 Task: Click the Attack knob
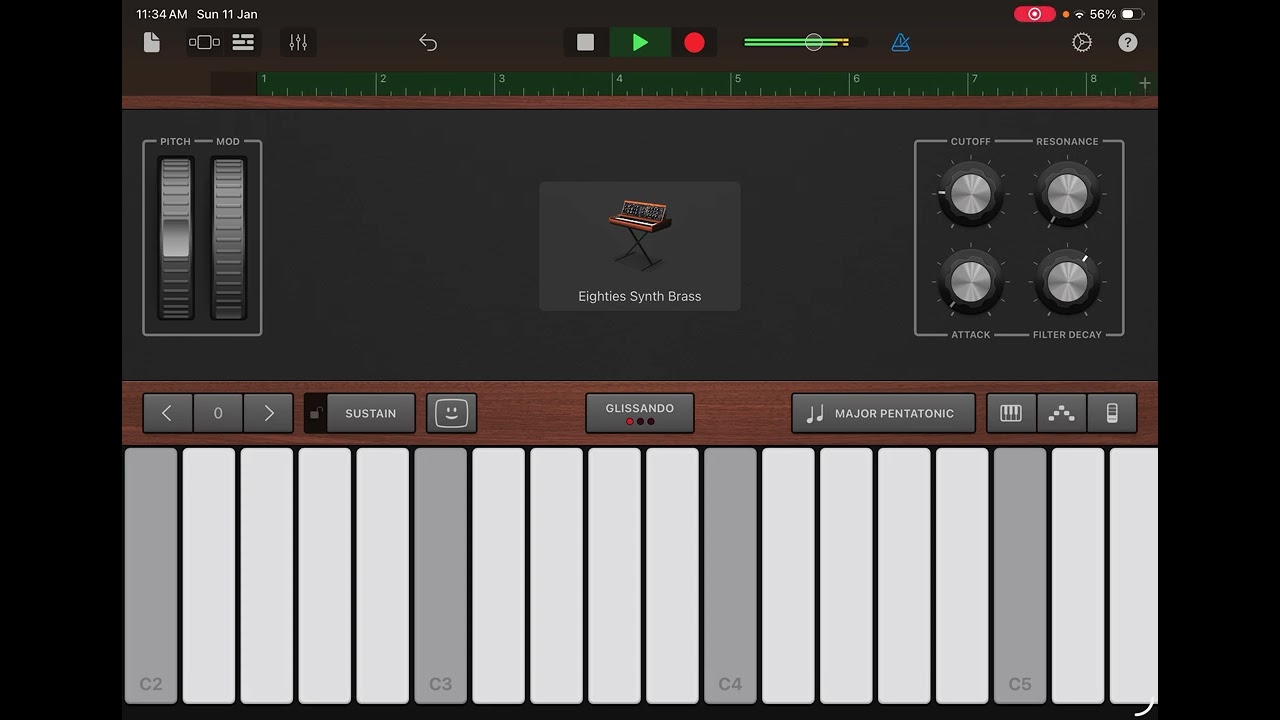tap(970, 281)
